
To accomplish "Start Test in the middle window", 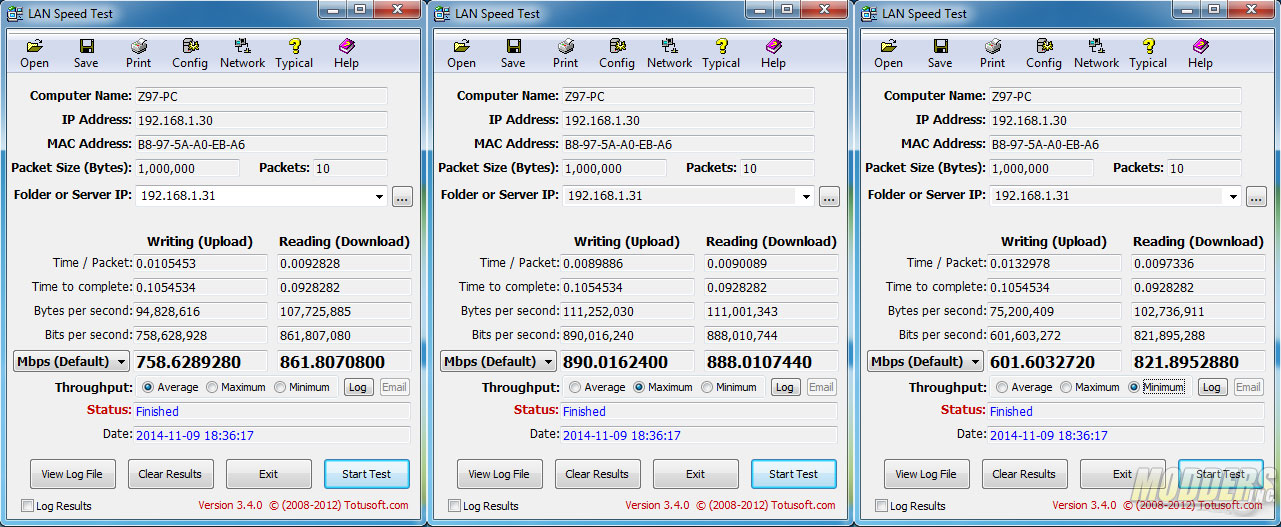I will coord(794,474).
